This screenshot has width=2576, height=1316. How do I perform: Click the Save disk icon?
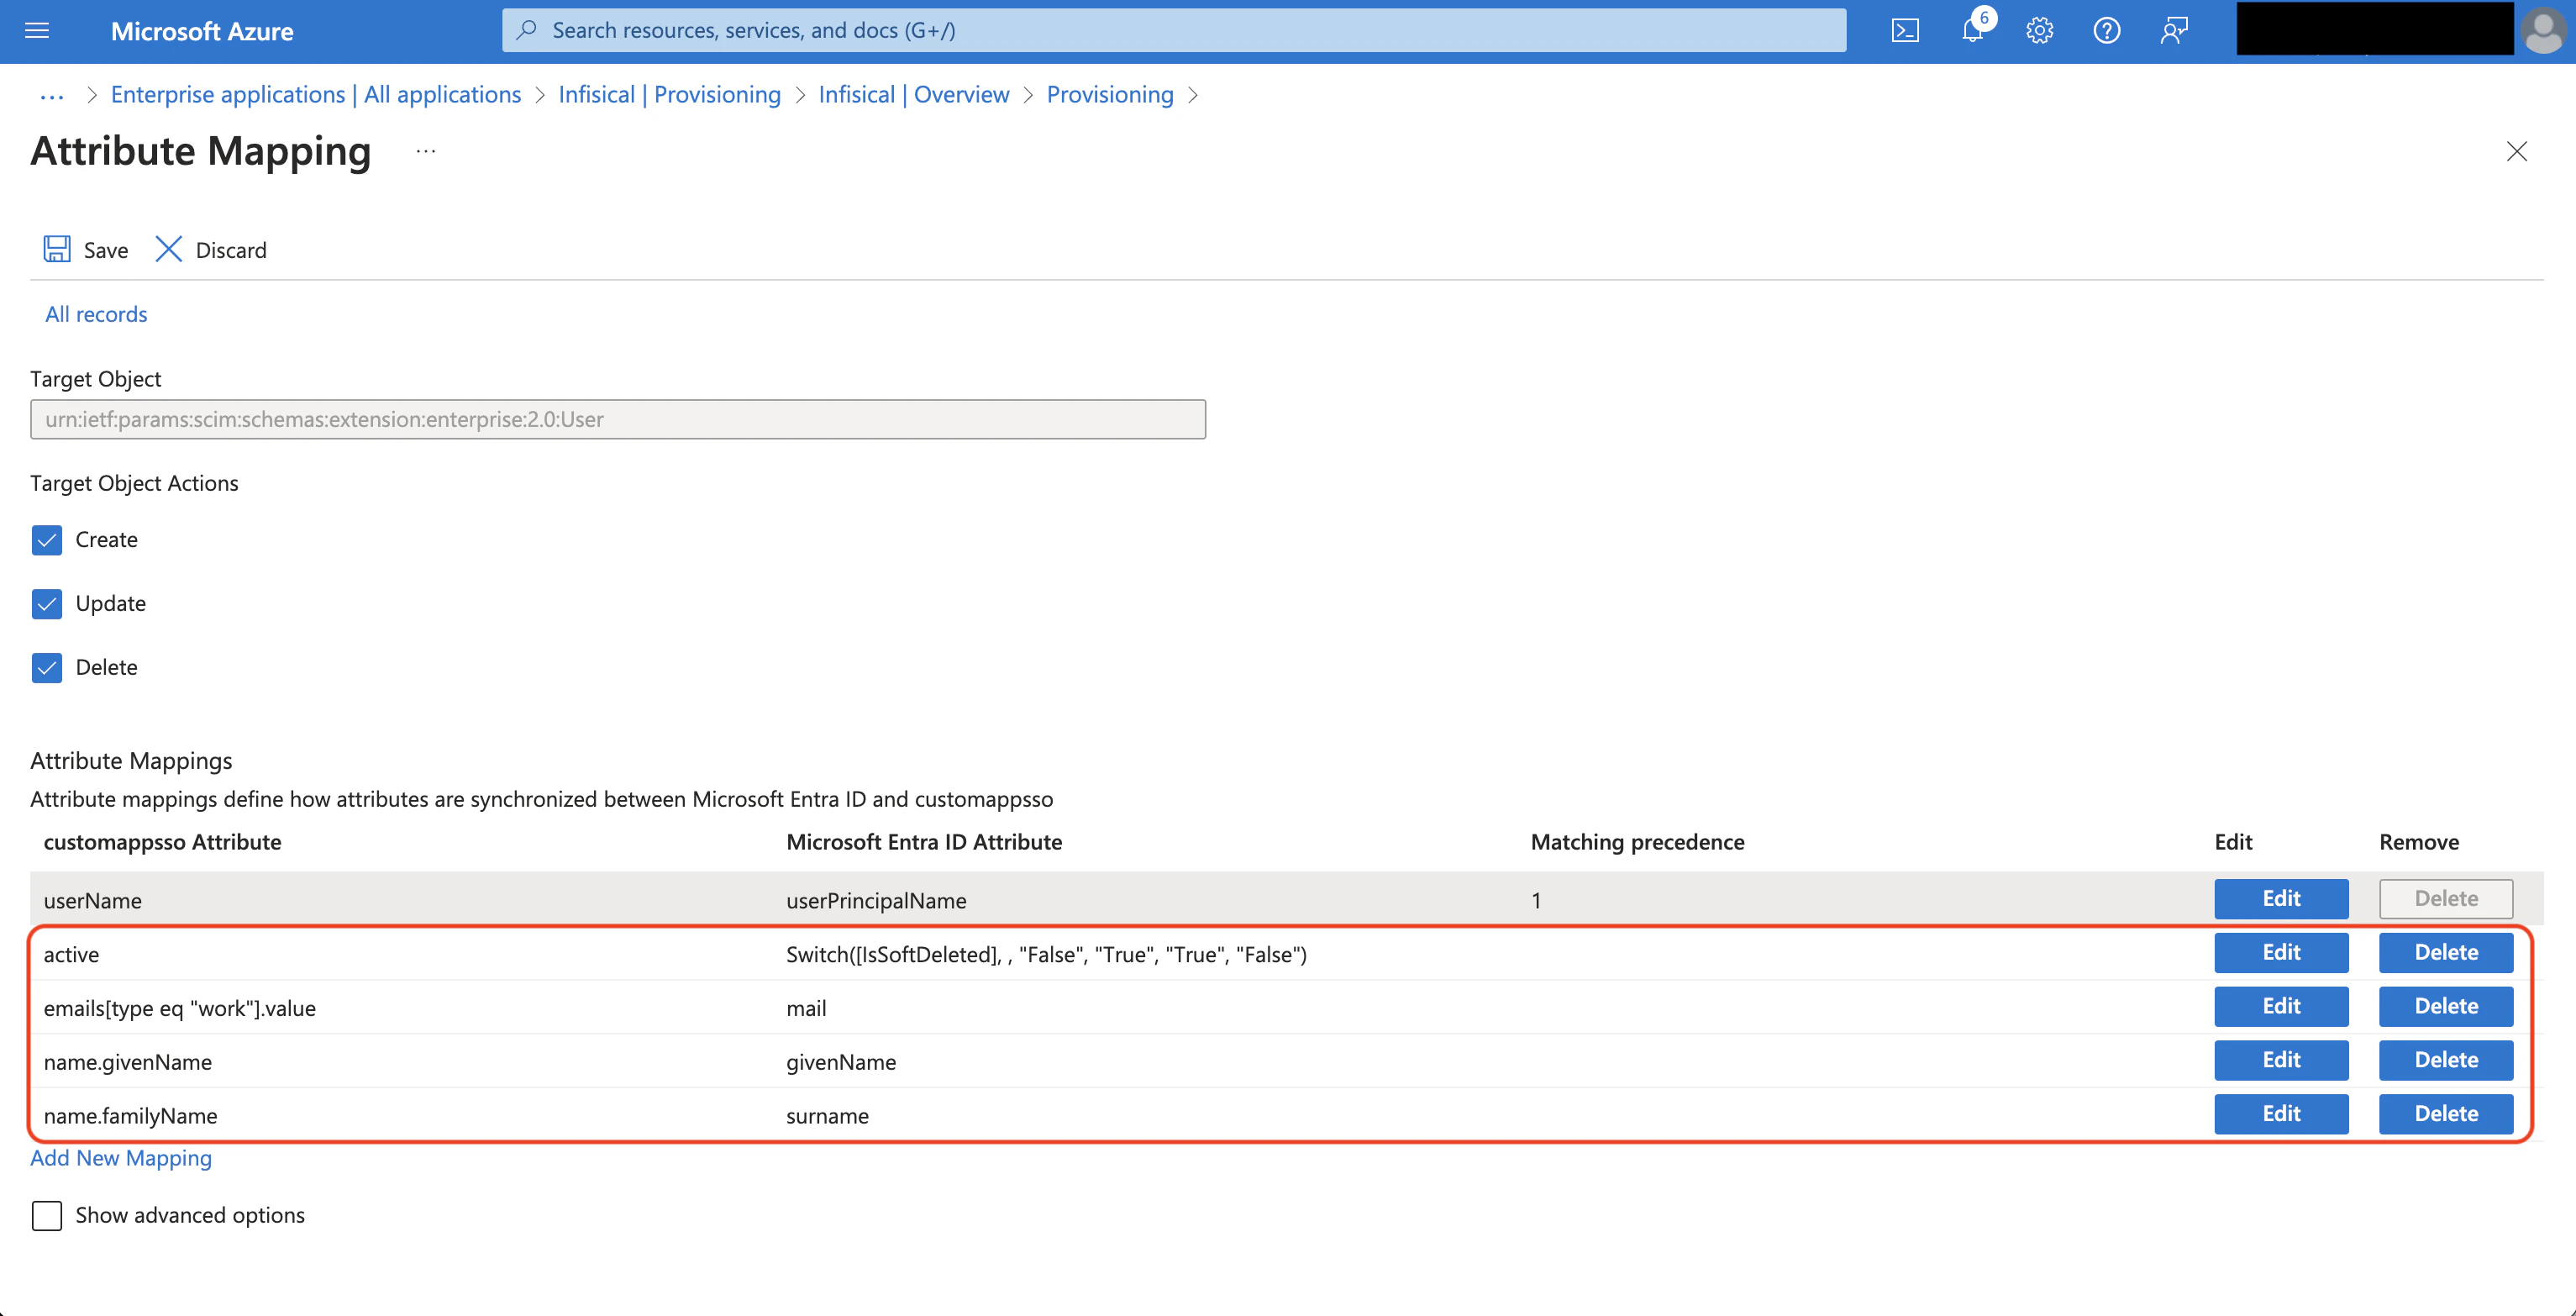57,249
